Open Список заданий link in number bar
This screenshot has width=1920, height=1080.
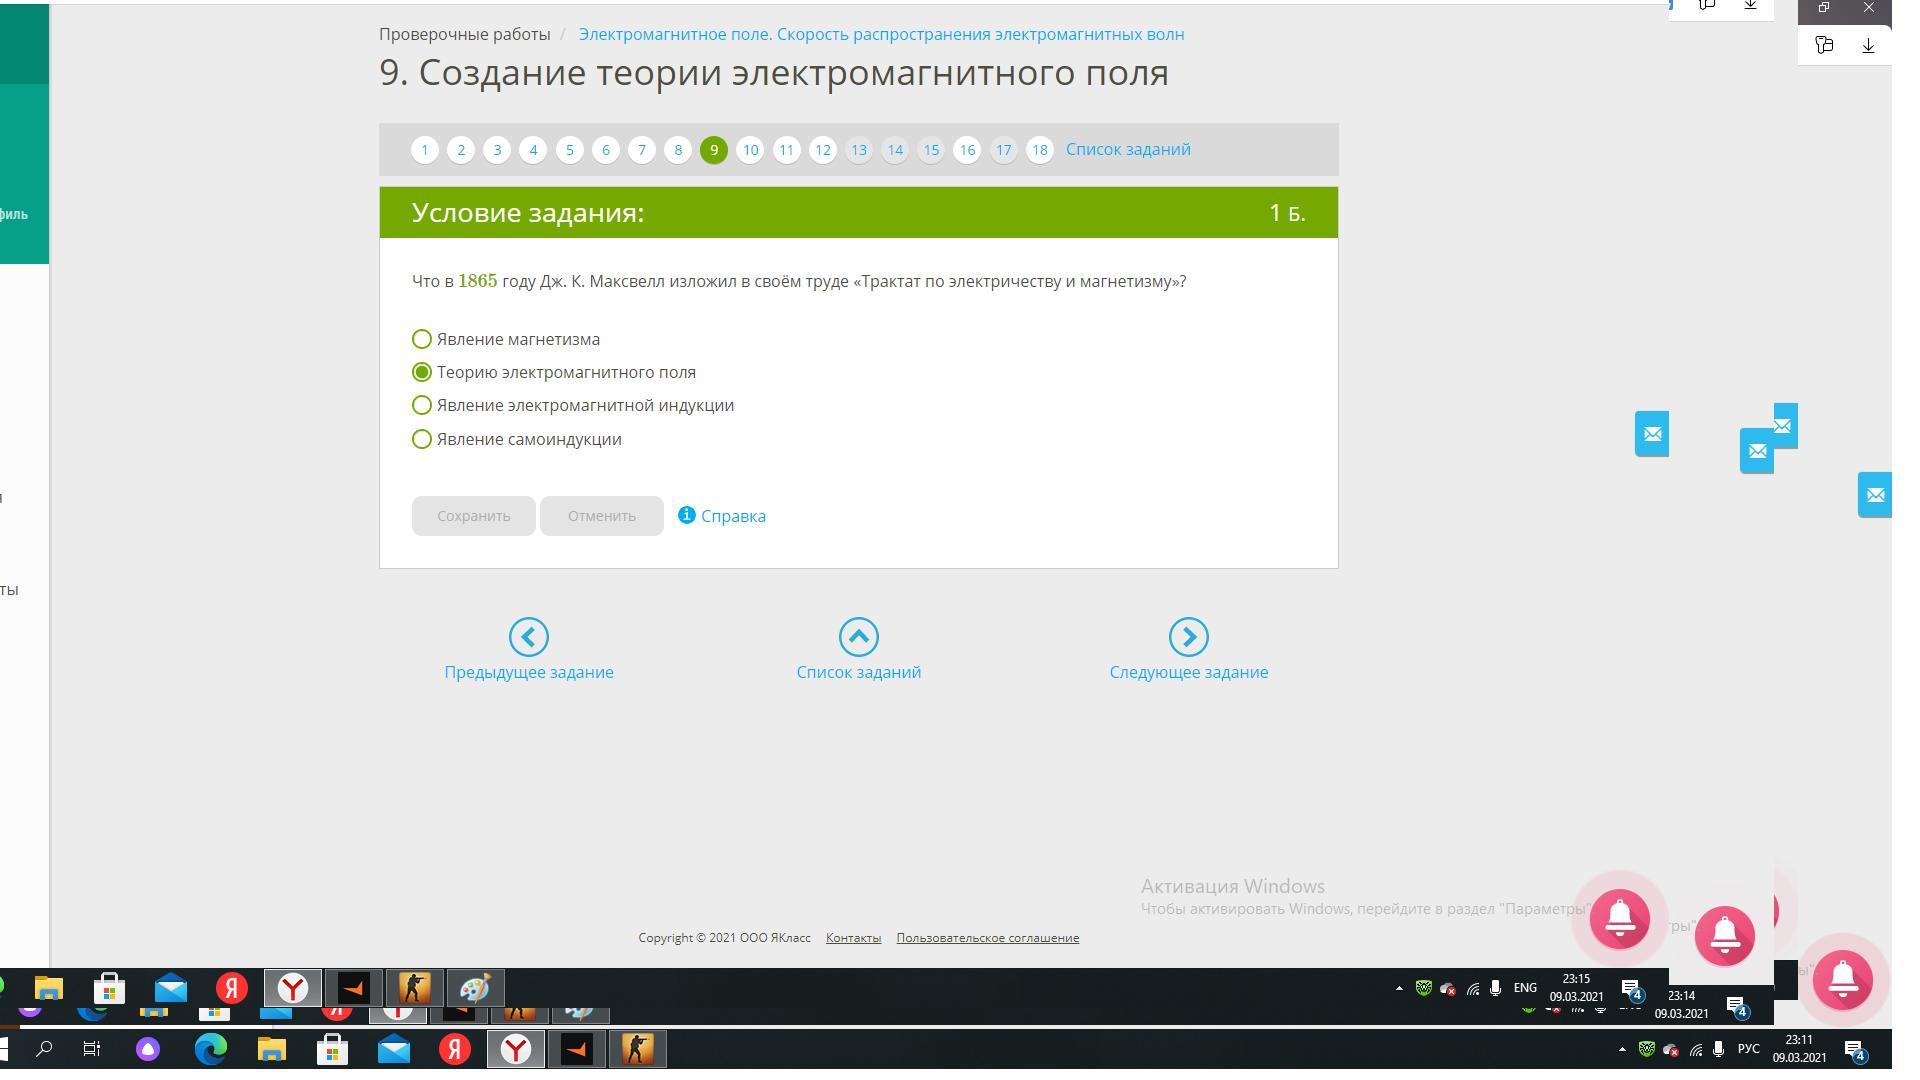(1127, 149)
